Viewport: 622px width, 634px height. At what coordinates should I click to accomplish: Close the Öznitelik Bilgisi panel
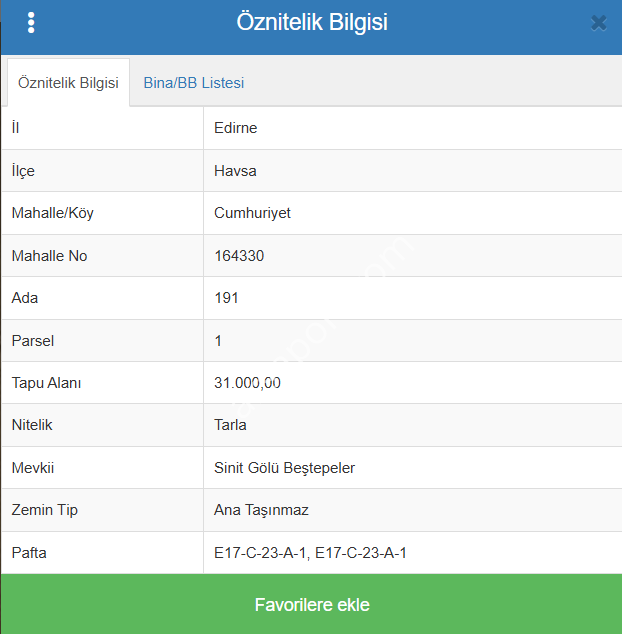pyautogui.click(x=598, y=23)
